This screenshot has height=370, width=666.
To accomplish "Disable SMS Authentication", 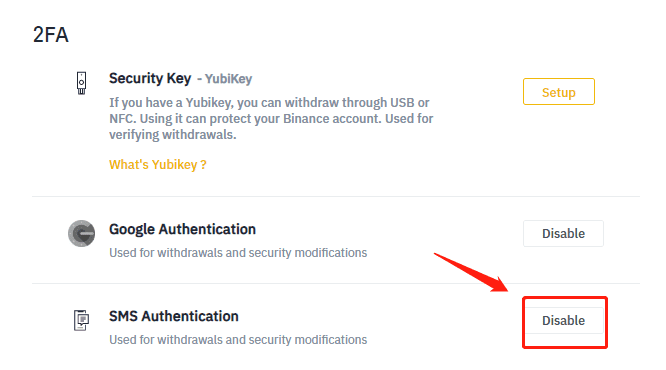I will pos(563,320).
